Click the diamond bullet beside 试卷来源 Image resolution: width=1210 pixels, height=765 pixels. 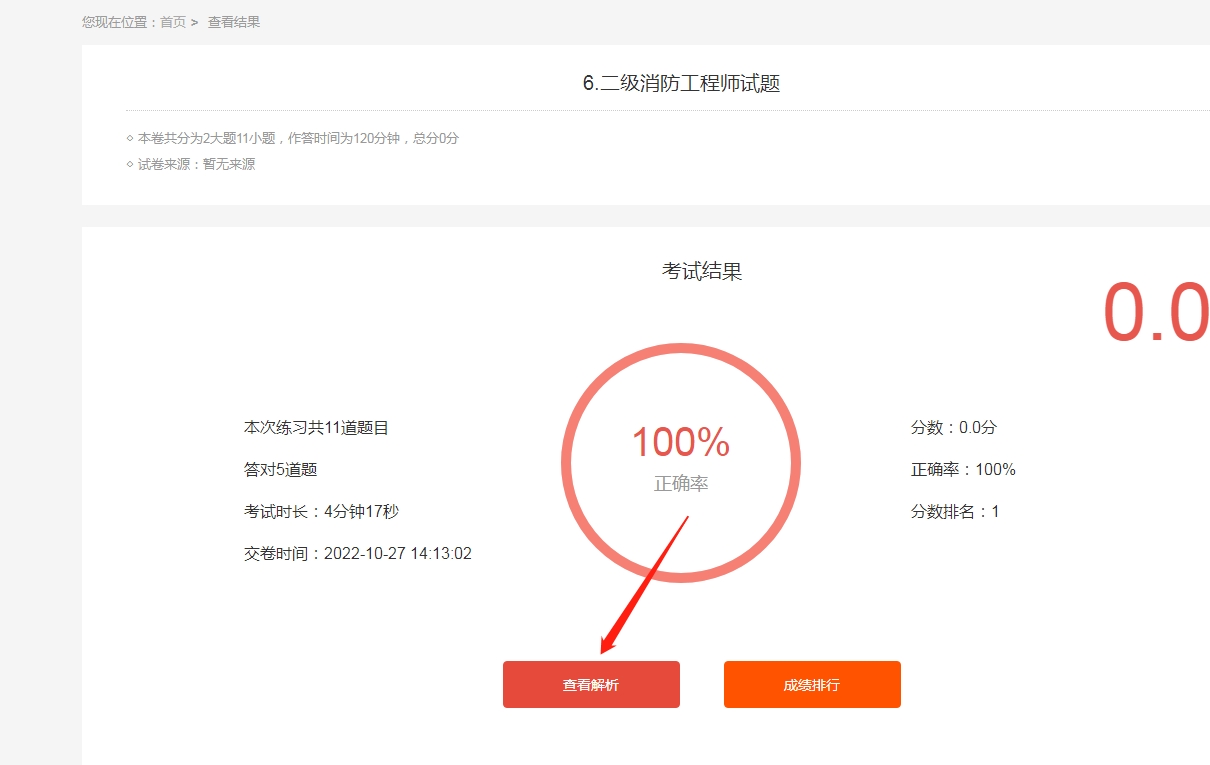point(130,164)
